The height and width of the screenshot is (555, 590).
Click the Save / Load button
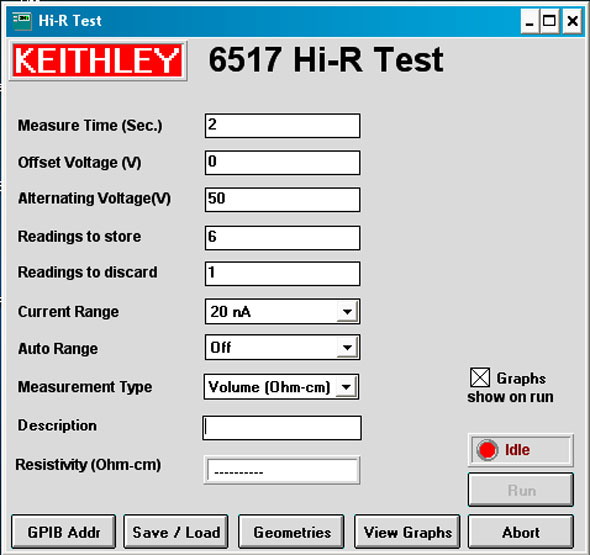click(176, 532)
